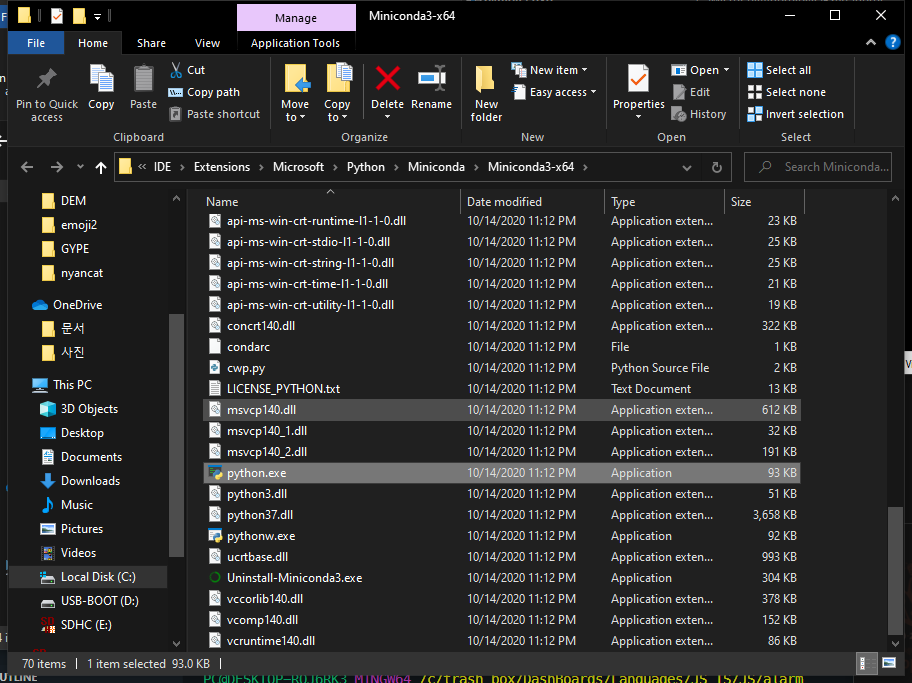Click Invert selection

coord(795,114)
